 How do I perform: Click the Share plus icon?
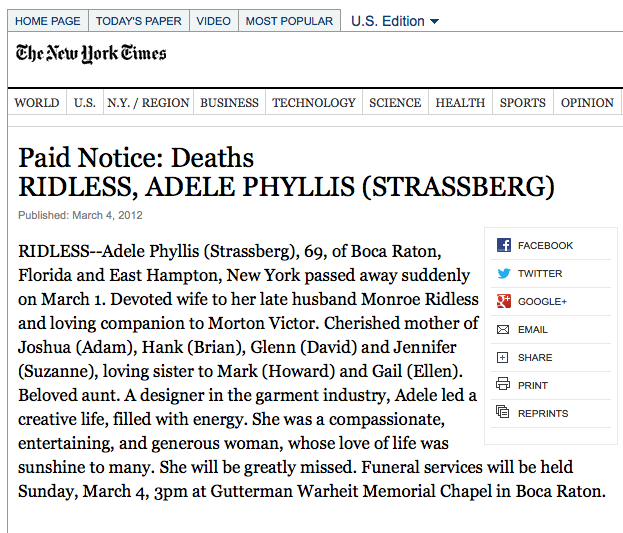[503, 357]
